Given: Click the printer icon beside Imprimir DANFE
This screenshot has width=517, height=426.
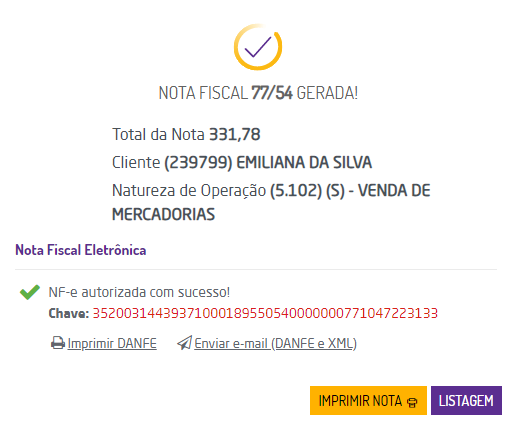Looking at the screenshot, I should 58,343.
